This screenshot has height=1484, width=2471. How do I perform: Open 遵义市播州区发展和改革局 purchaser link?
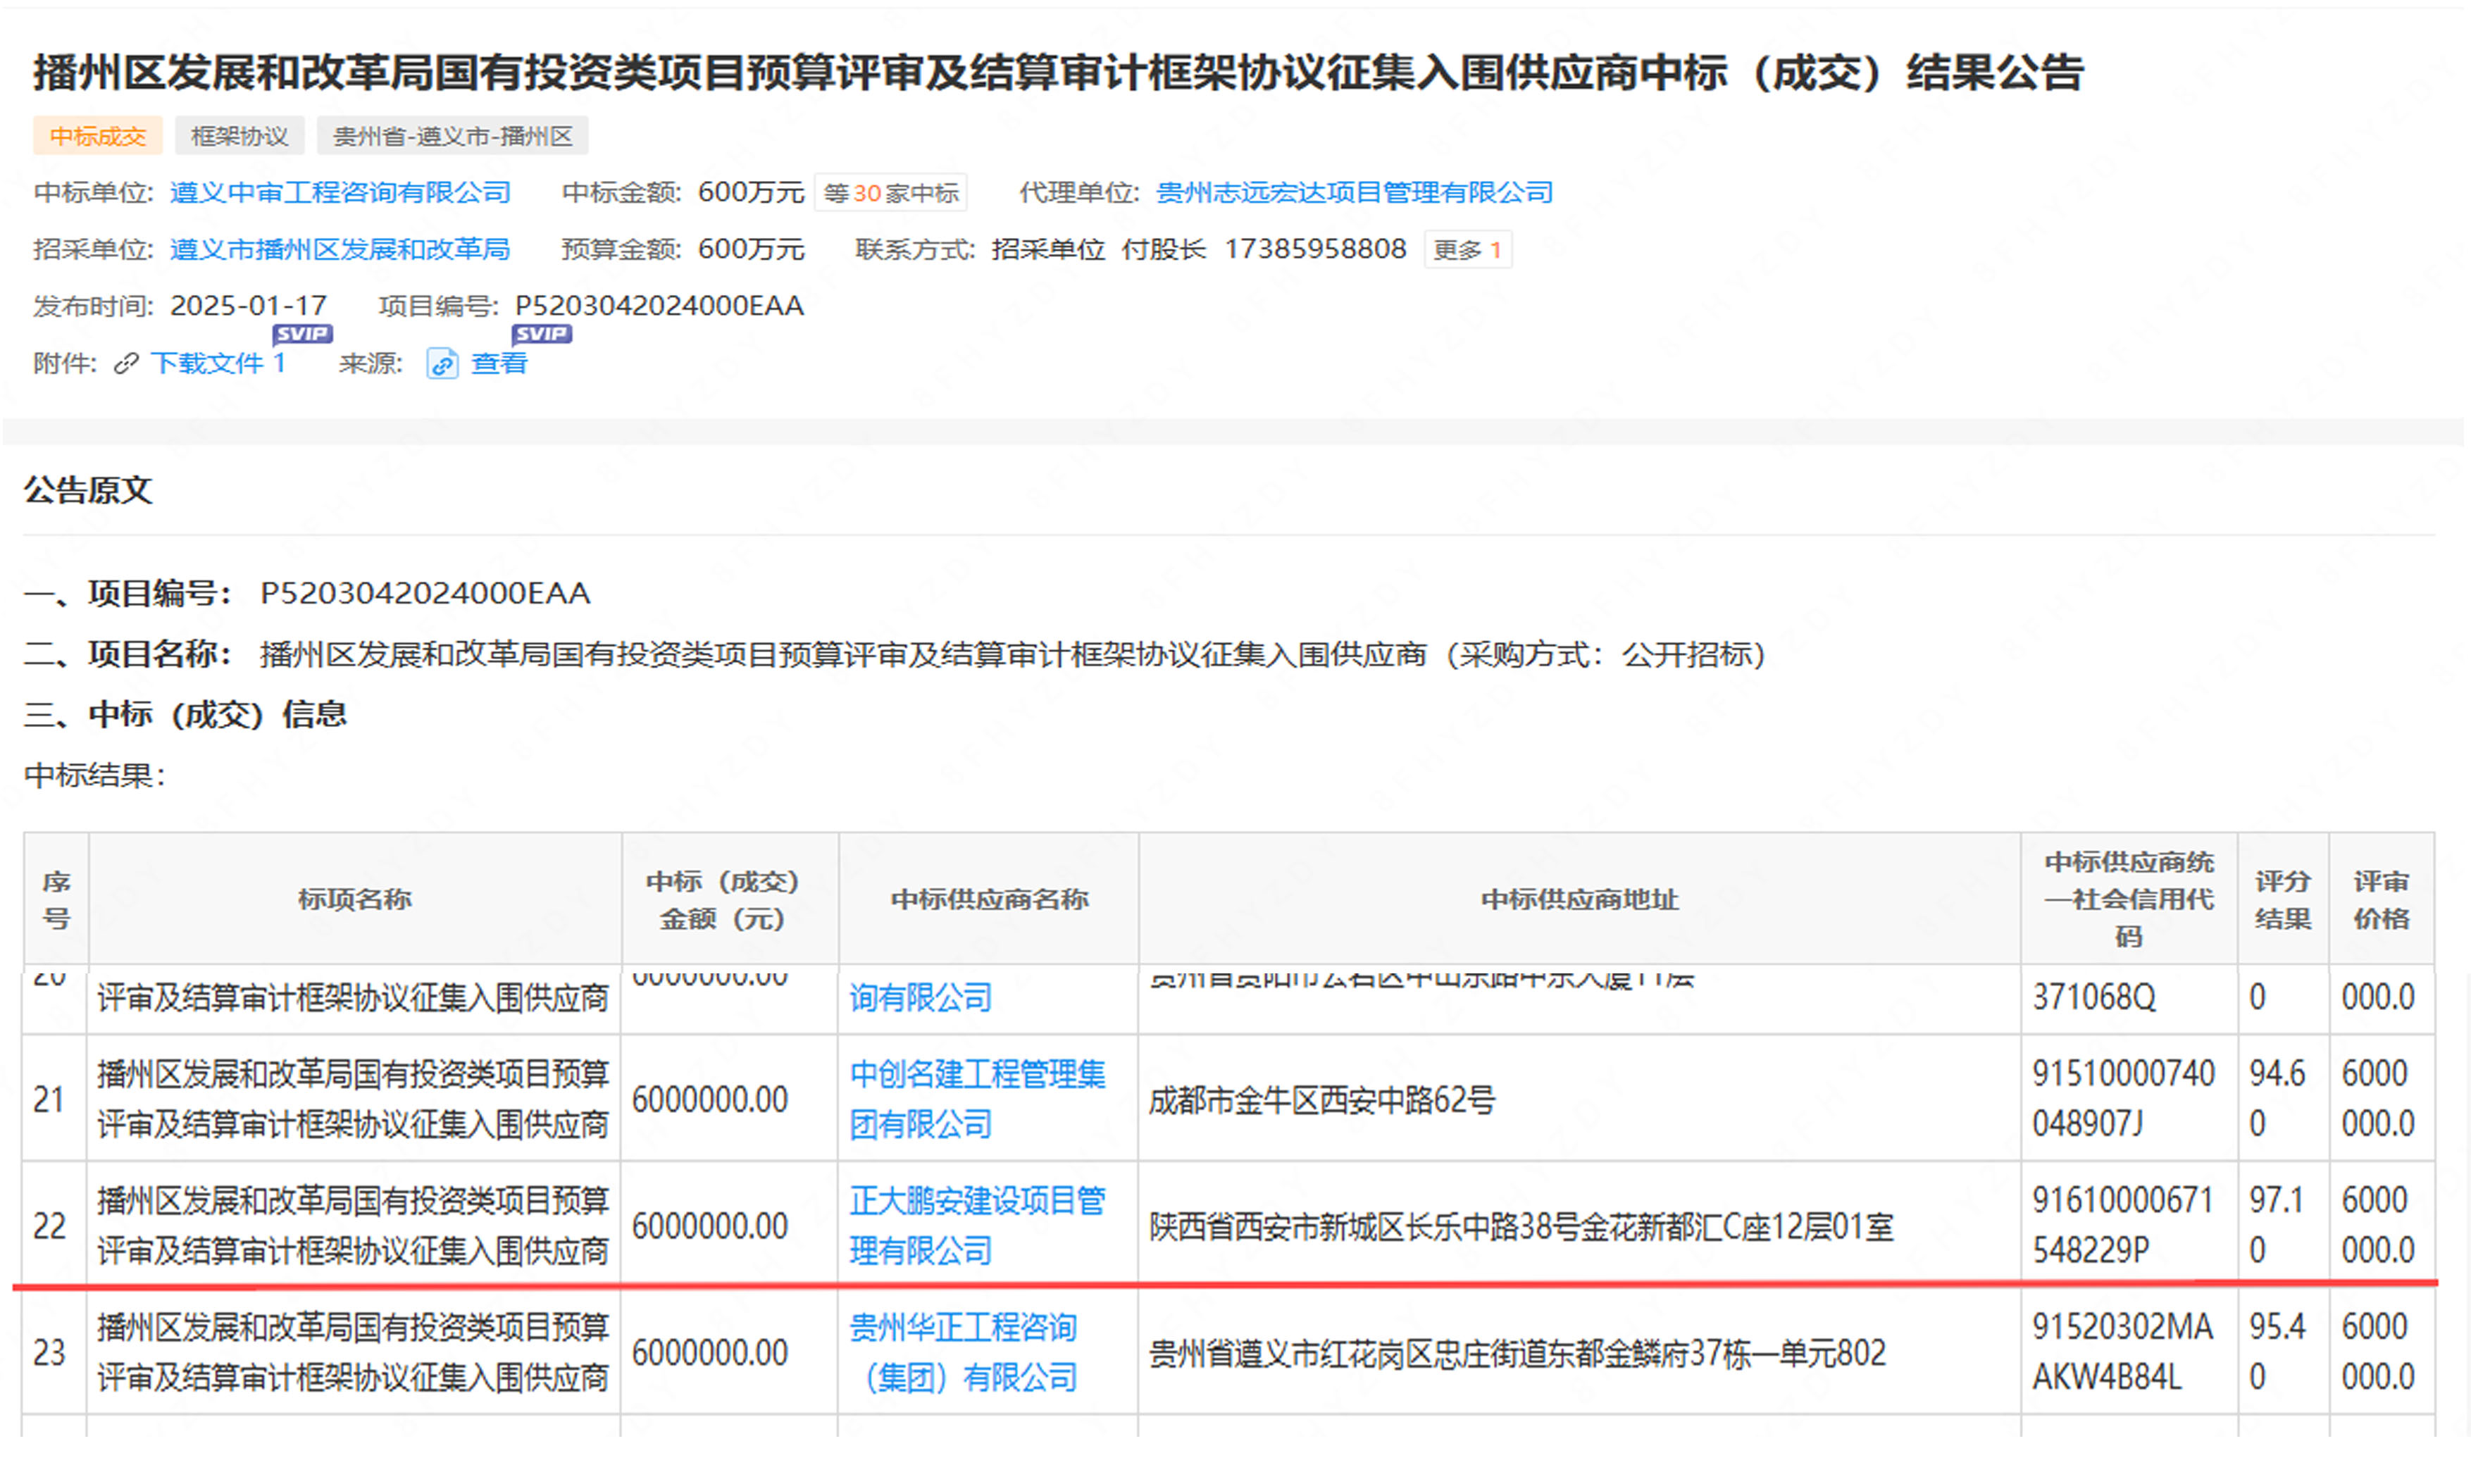(x=340, y=249)
